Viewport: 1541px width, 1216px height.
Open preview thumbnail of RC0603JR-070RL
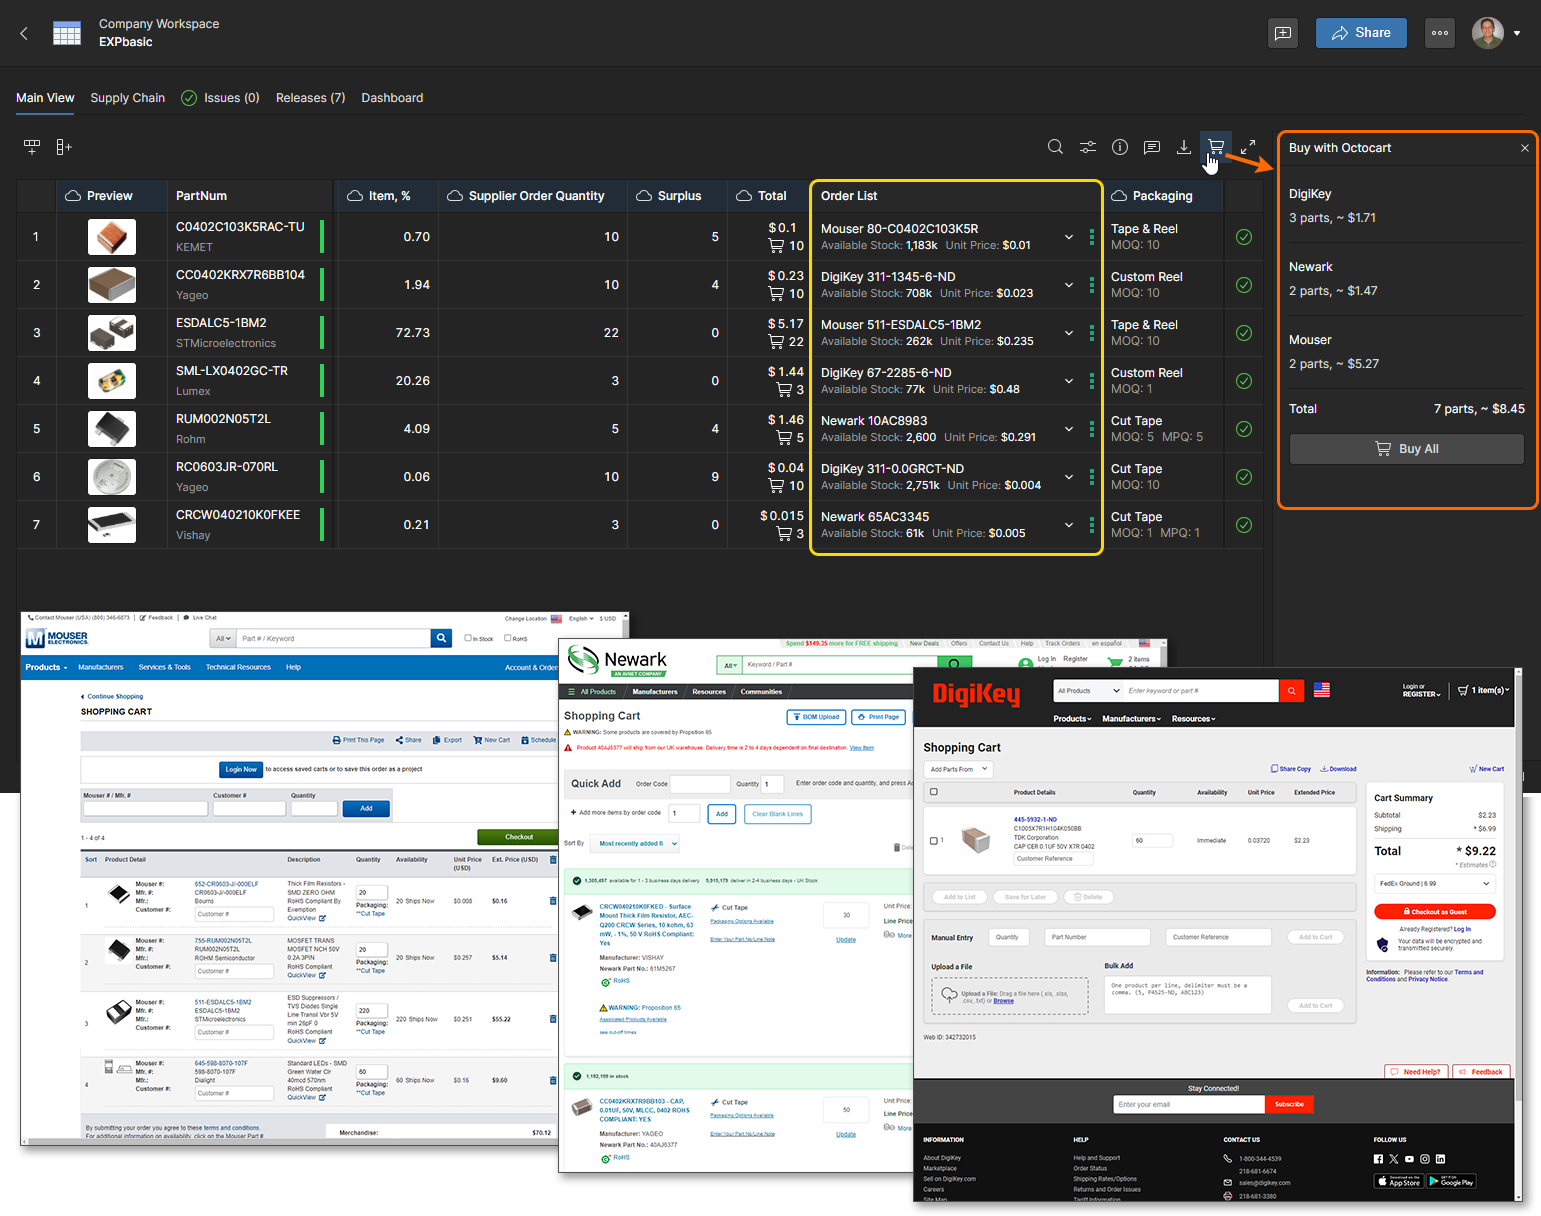[112, 477]
